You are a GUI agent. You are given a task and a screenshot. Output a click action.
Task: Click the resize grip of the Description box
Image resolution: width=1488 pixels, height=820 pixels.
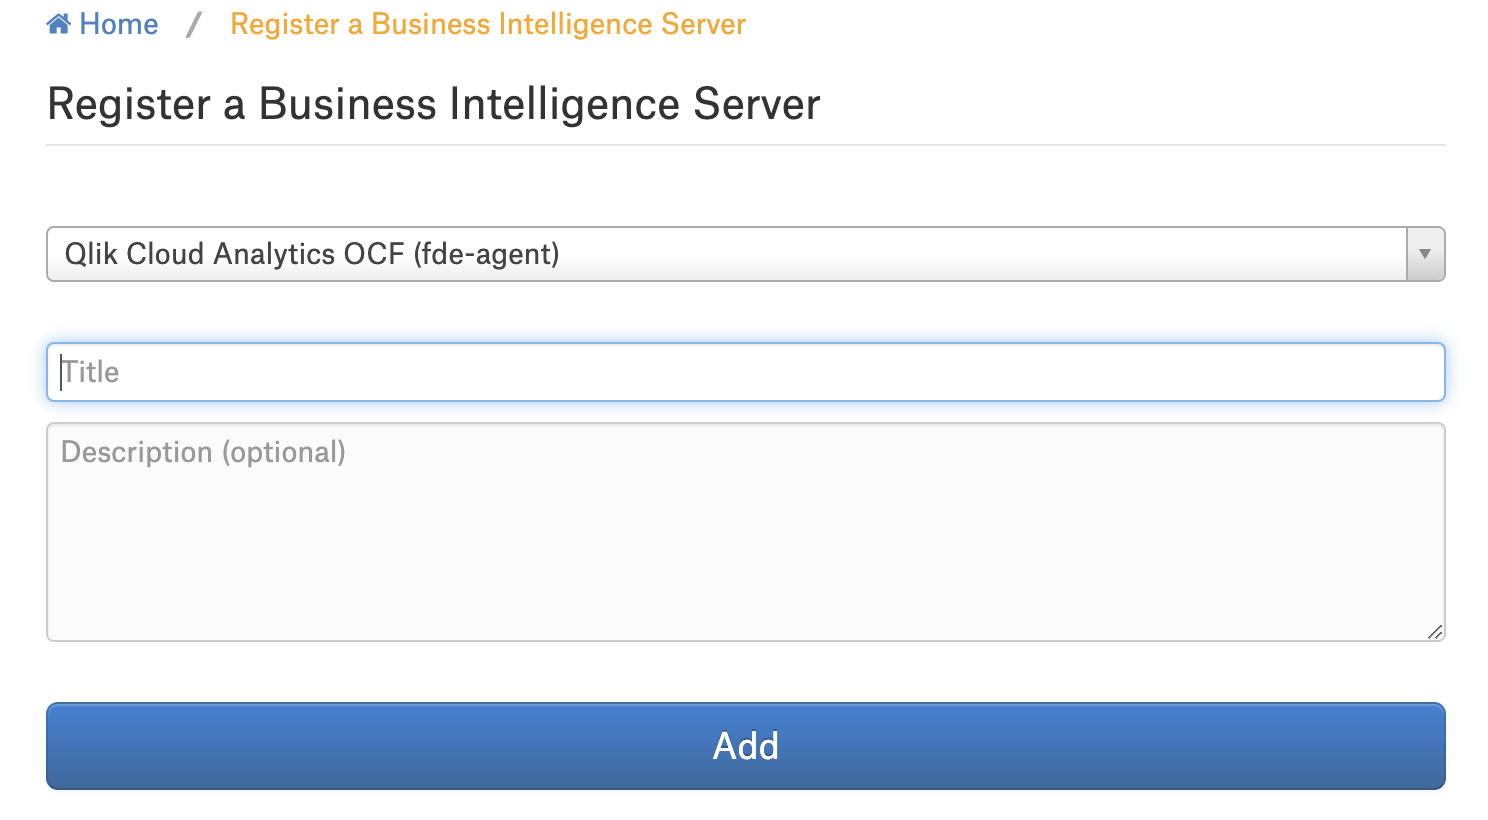pyautogui.click(x=1435, y=631)
